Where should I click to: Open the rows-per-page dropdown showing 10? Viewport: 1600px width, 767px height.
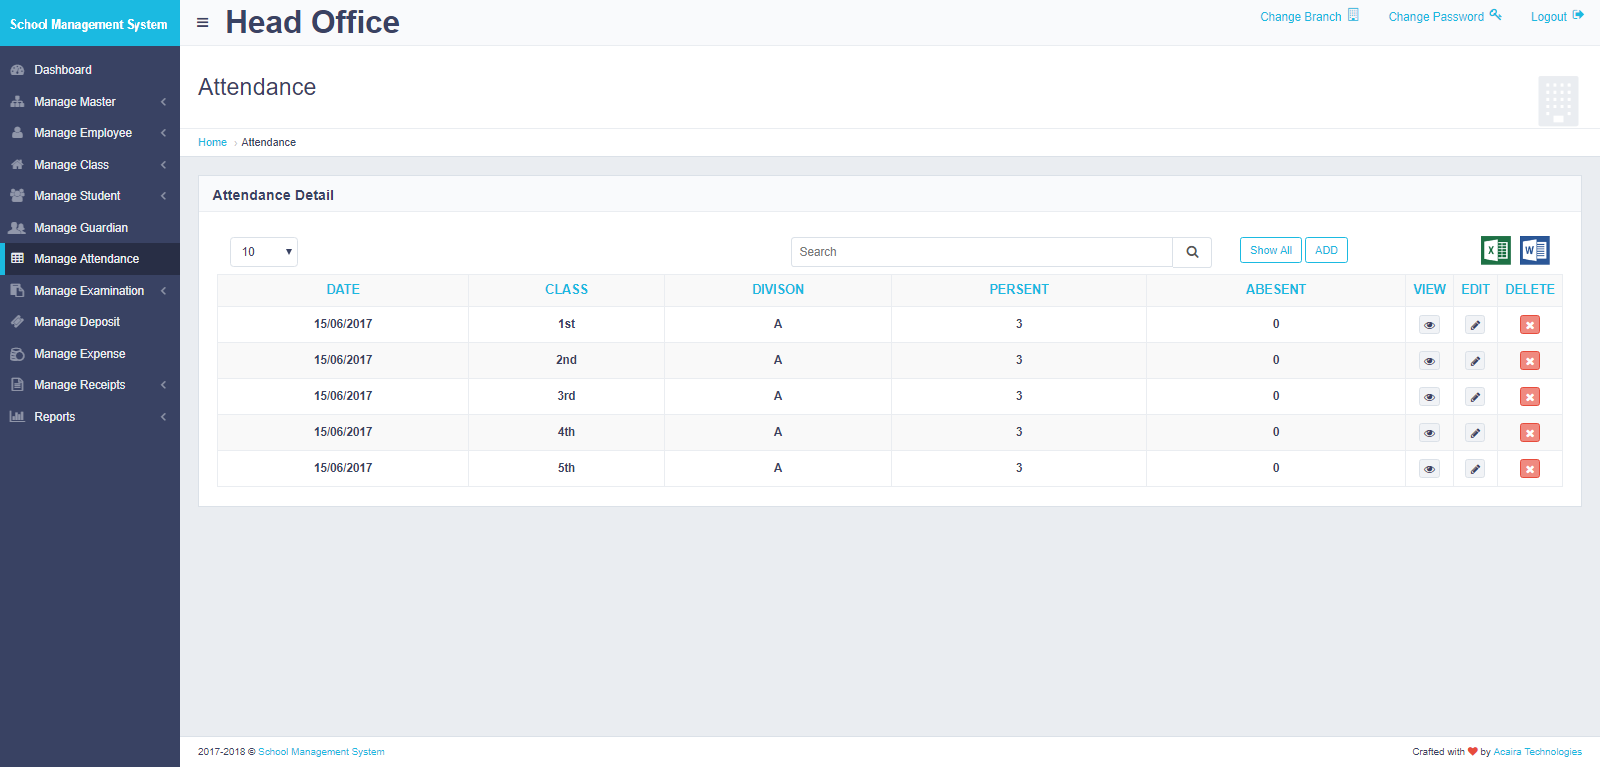coord(264,252)
